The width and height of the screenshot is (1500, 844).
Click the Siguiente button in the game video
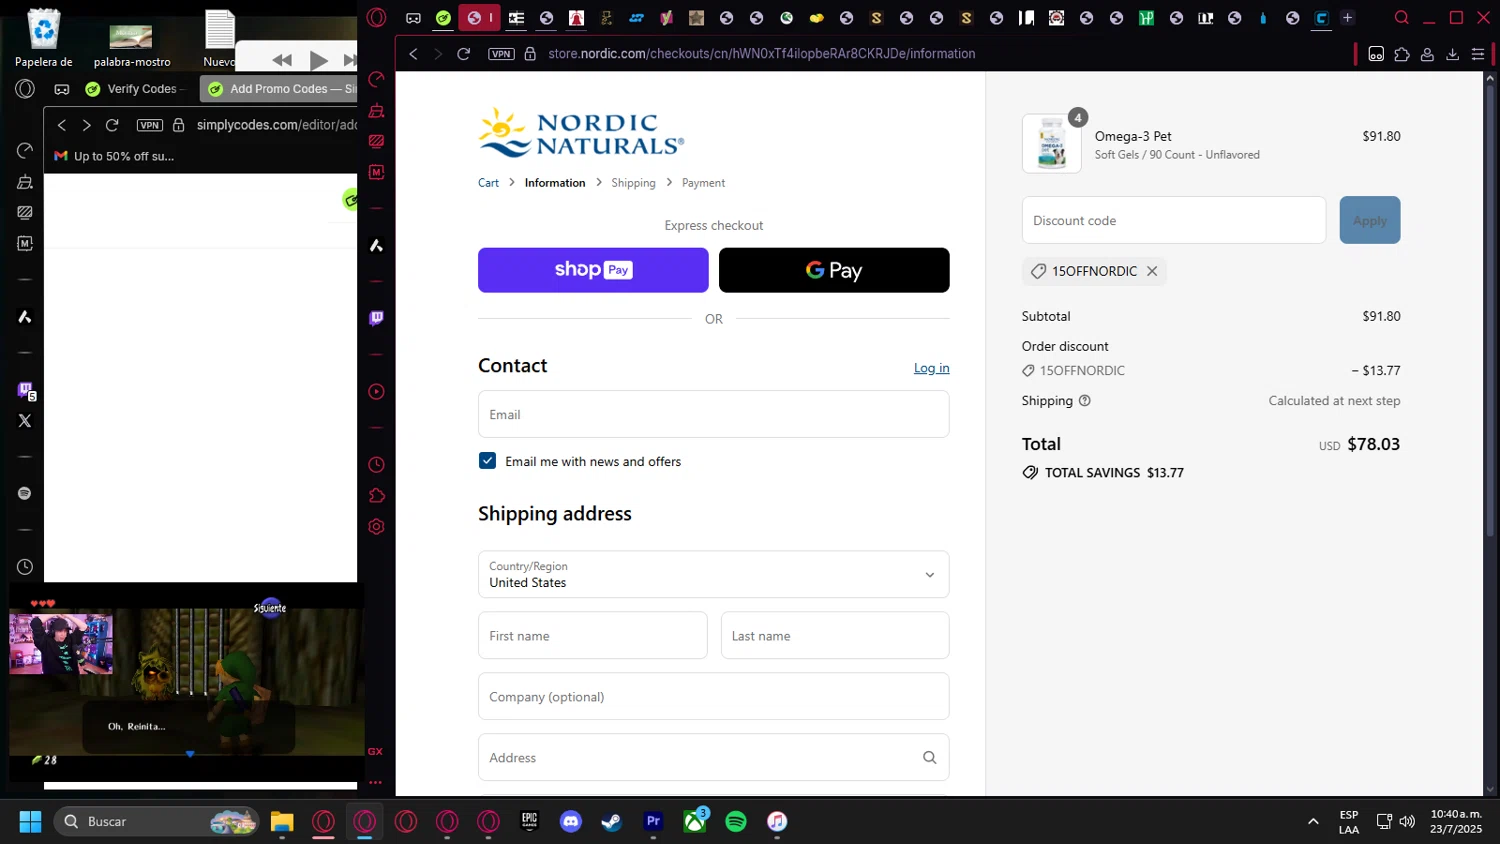point(270,607)
